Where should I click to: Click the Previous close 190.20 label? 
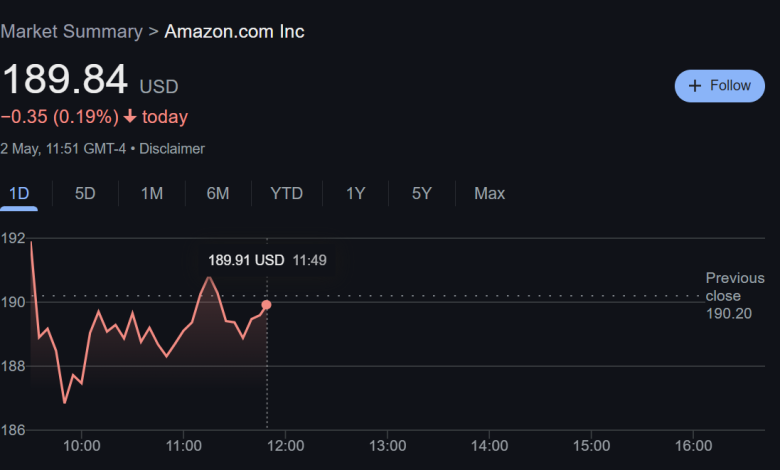(x=735, y=296)
